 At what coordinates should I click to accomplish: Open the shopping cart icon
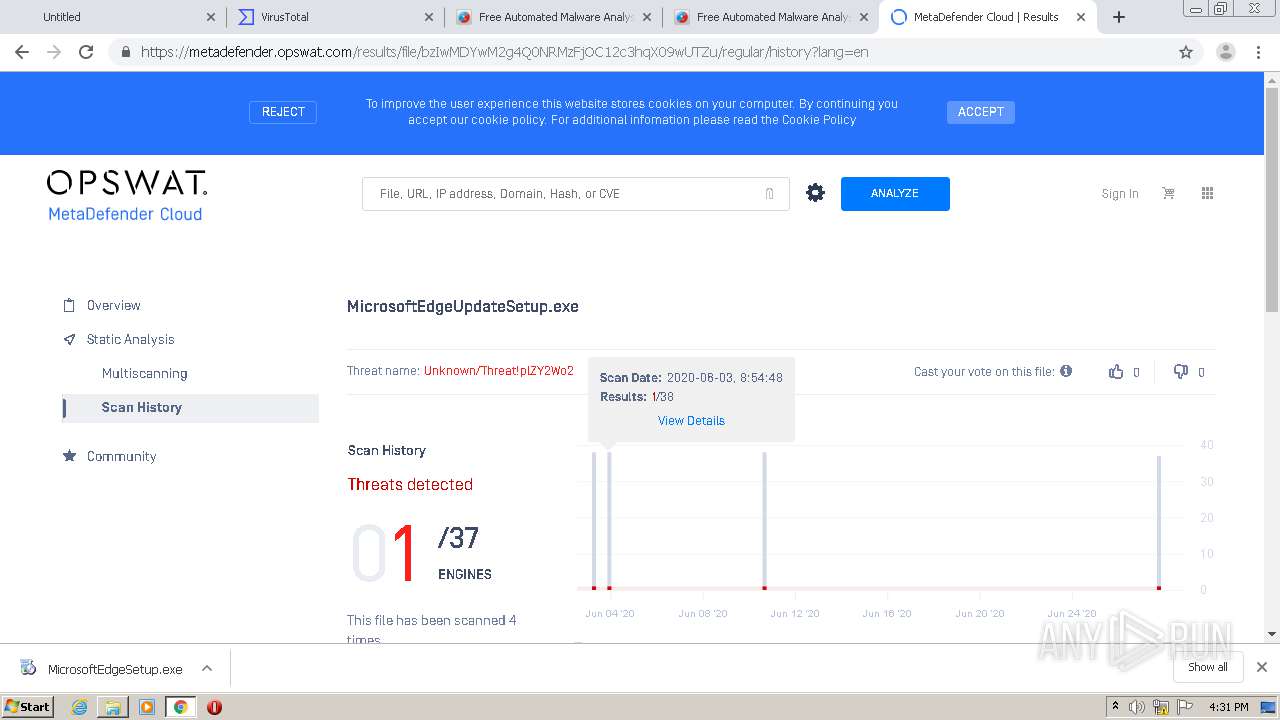[x=1168, y=193]
